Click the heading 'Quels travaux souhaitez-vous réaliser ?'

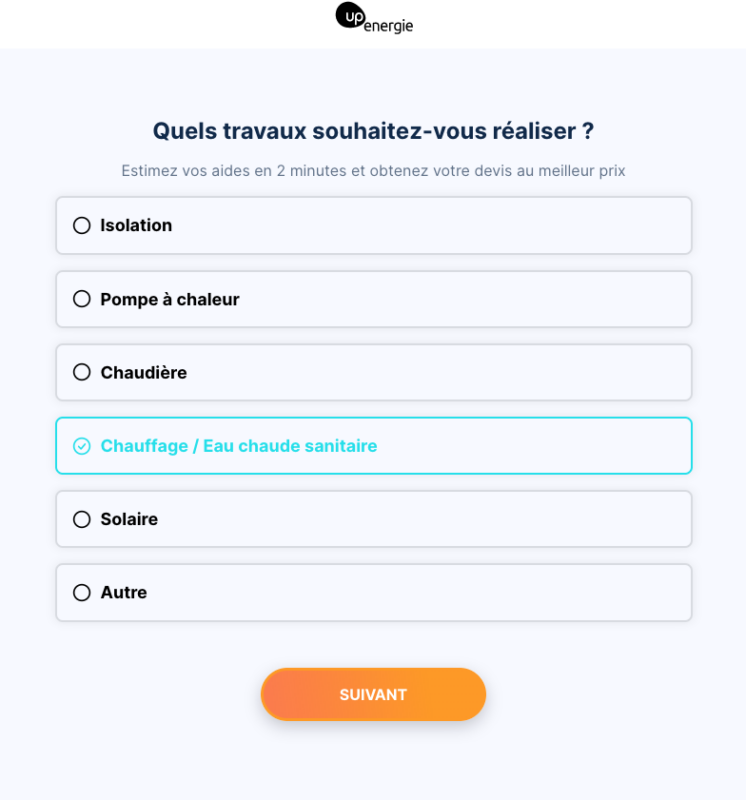click(x=373, y=131)
